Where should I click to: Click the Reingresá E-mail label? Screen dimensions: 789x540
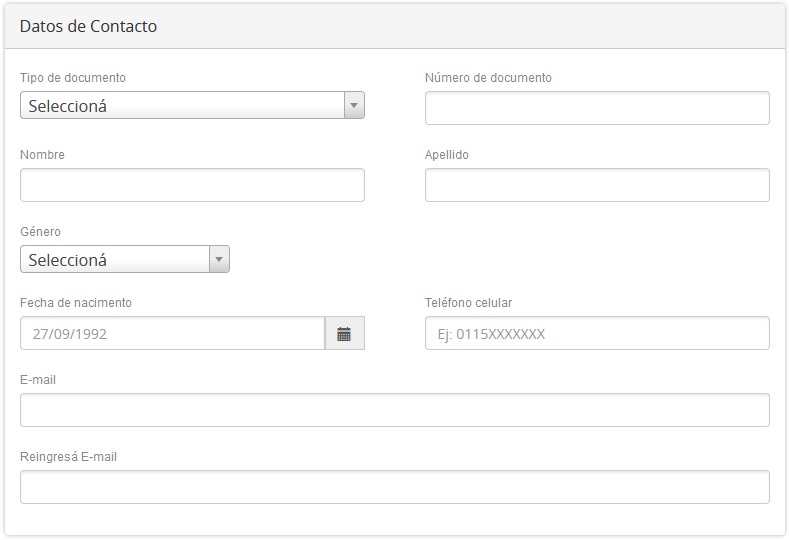[68, 457]
